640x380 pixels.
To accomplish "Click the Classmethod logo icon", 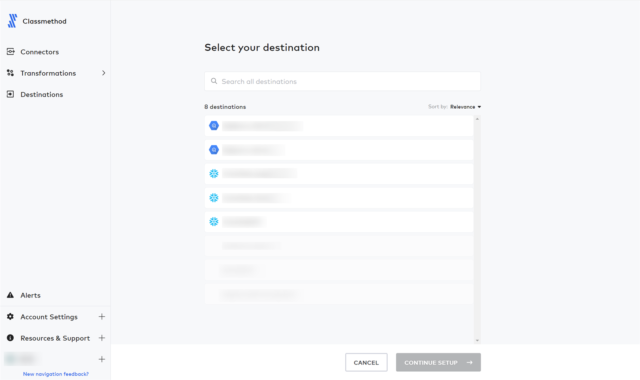I will coord(13,21).
